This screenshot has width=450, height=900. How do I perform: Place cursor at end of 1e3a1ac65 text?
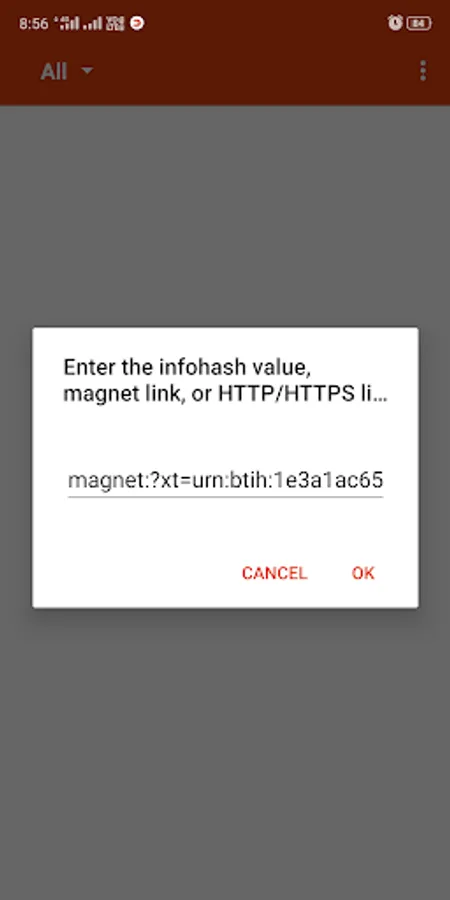coord(382,480)
